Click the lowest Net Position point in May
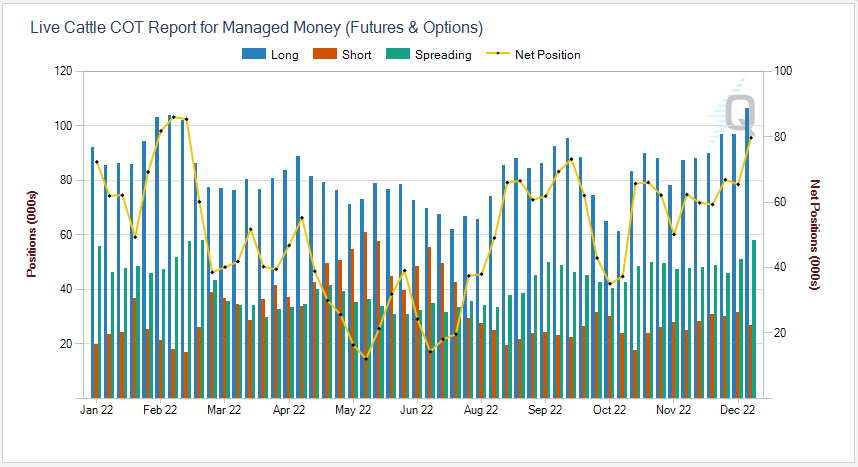Screen dimensions: 858x467 click(366, 359)
